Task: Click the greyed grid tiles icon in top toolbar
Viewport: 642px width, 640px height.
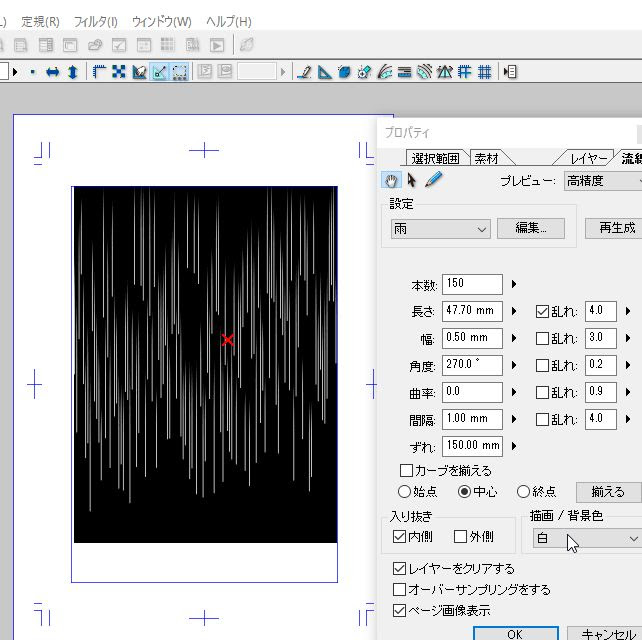Action: tap(167, 45)
